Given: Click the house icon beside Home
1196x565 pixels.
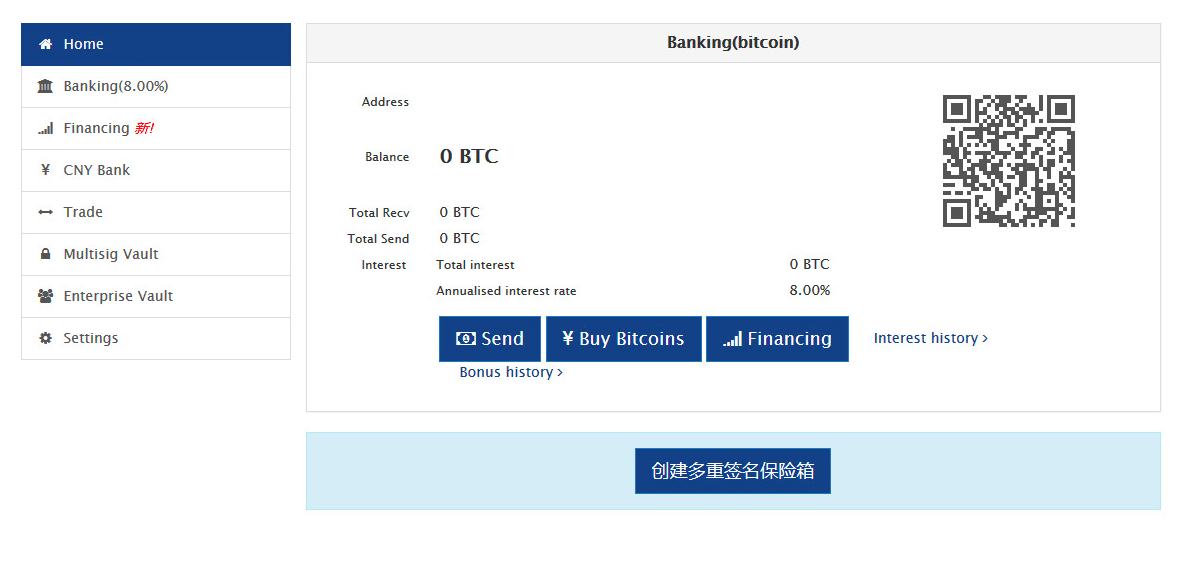Looking at the screenshot, I should pos(46,44).
